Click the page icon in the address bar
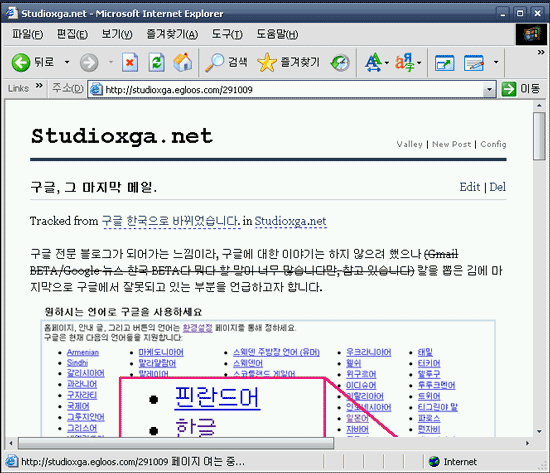The width and height of the screenshot is (550, 473). tap(96, 90)
